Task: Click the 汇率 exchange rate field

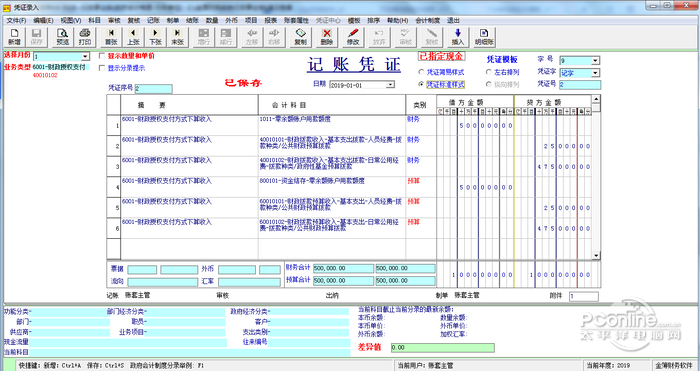Action: click(x=250, y=282)
